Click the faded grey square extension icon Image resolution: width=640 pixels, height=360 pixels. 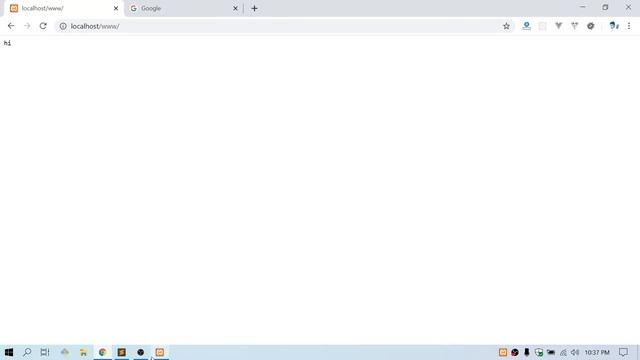coord(542,26)
